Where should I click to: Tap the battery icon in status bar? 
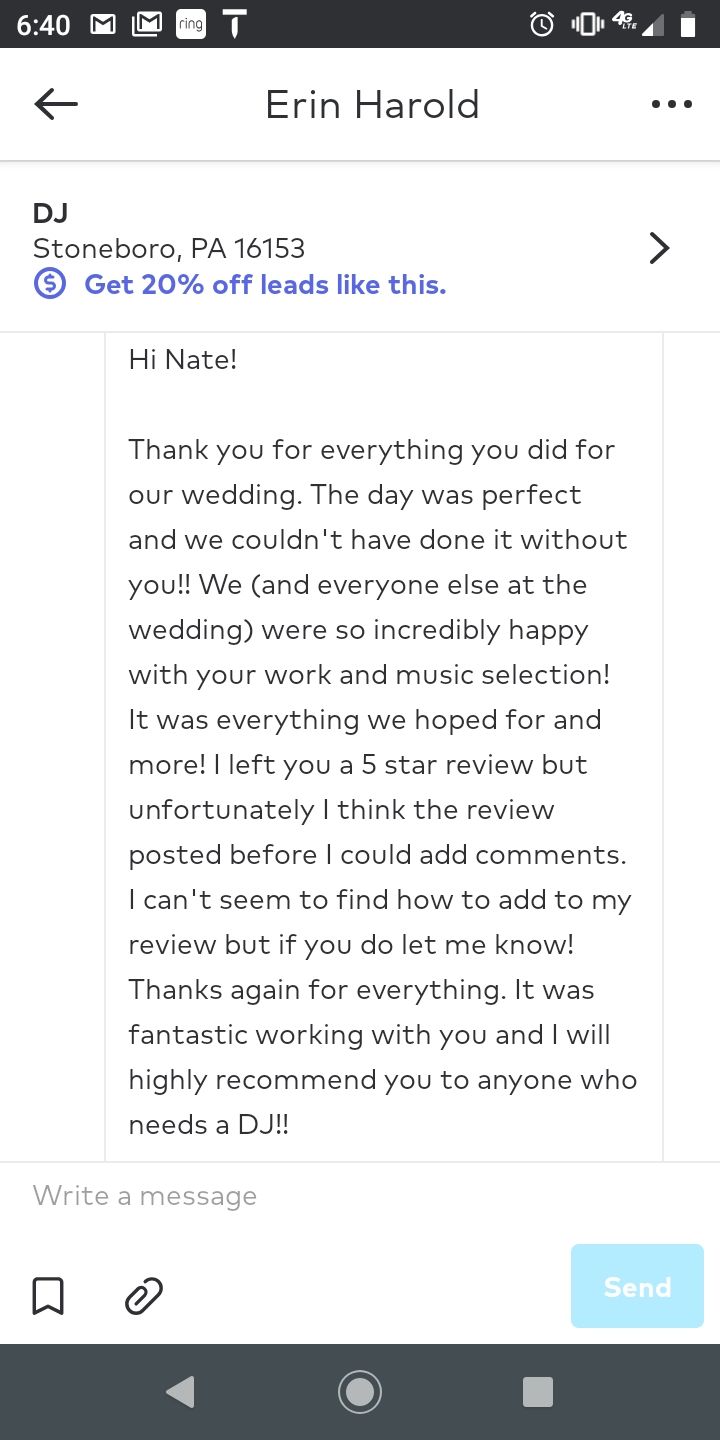688,25
